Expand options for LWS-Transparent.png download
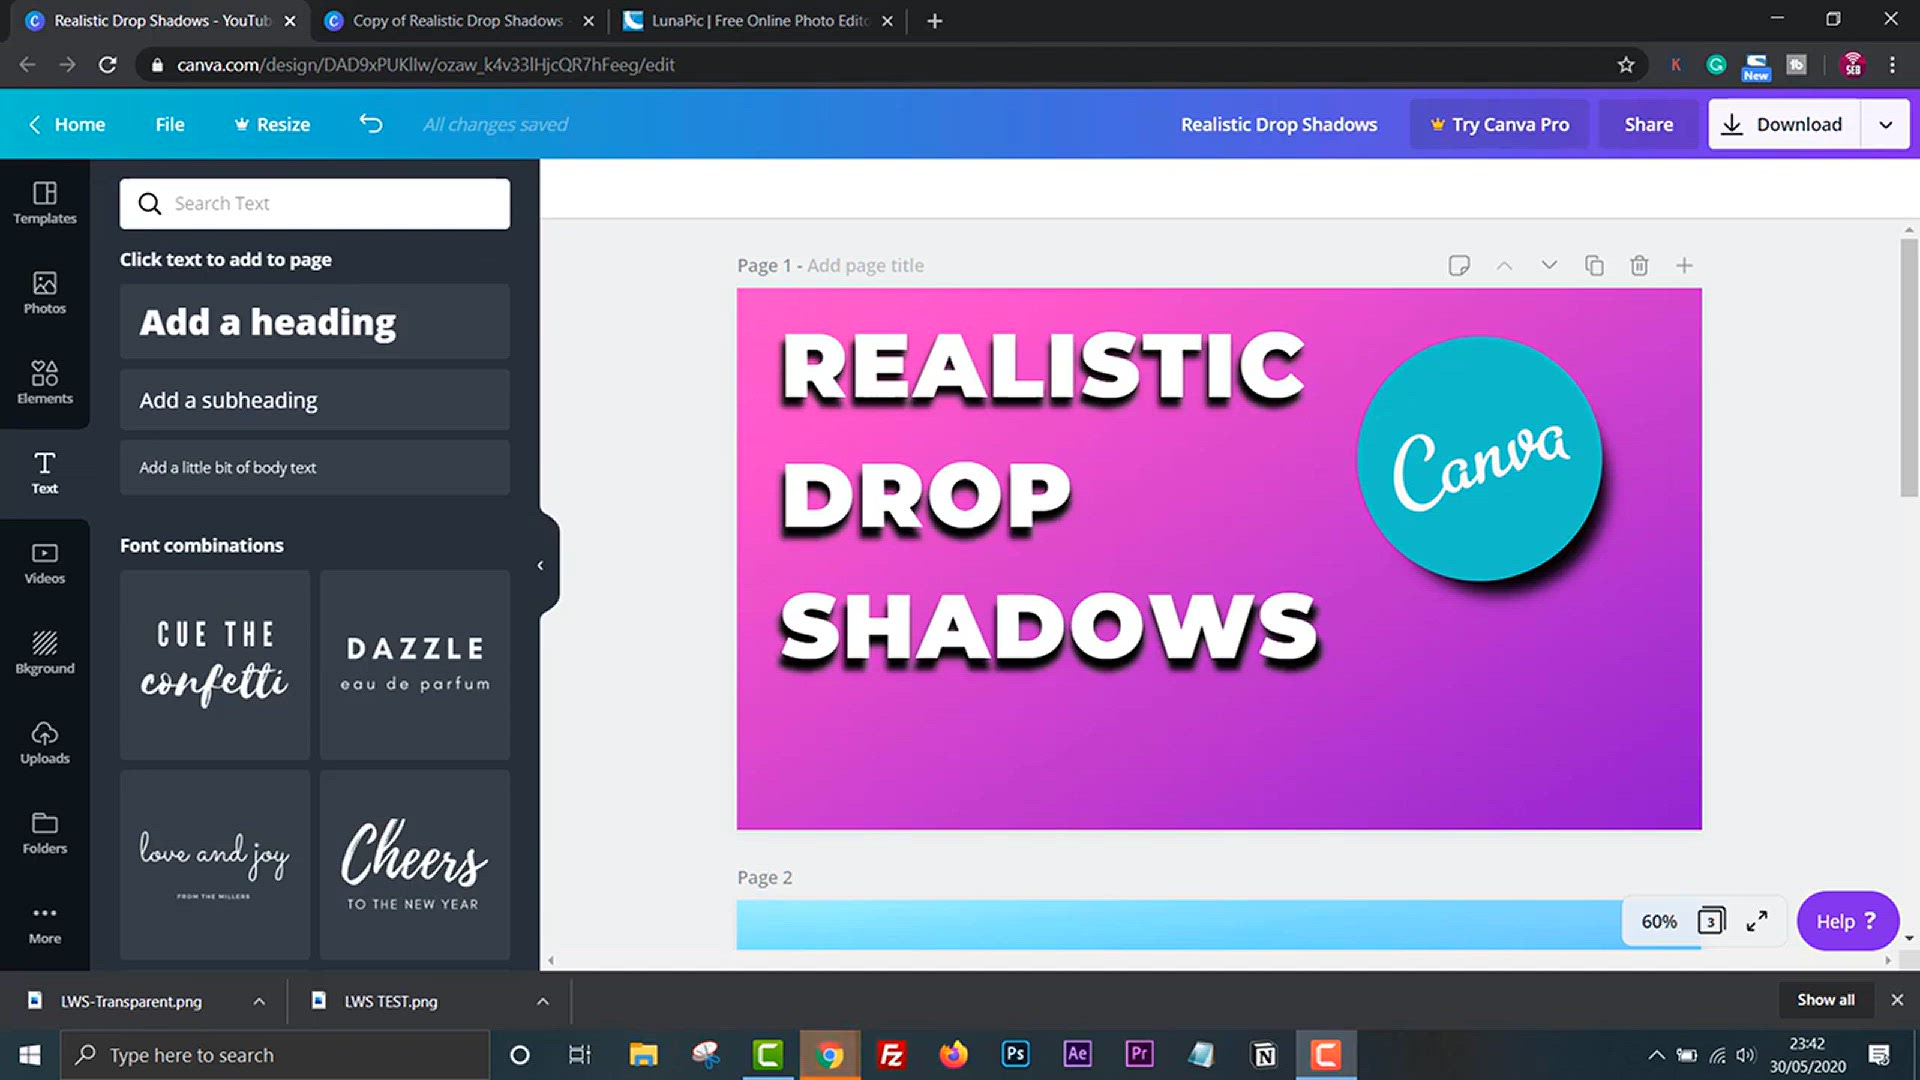Viewport: 1920px width, 1080px height. pos(259,1001)
